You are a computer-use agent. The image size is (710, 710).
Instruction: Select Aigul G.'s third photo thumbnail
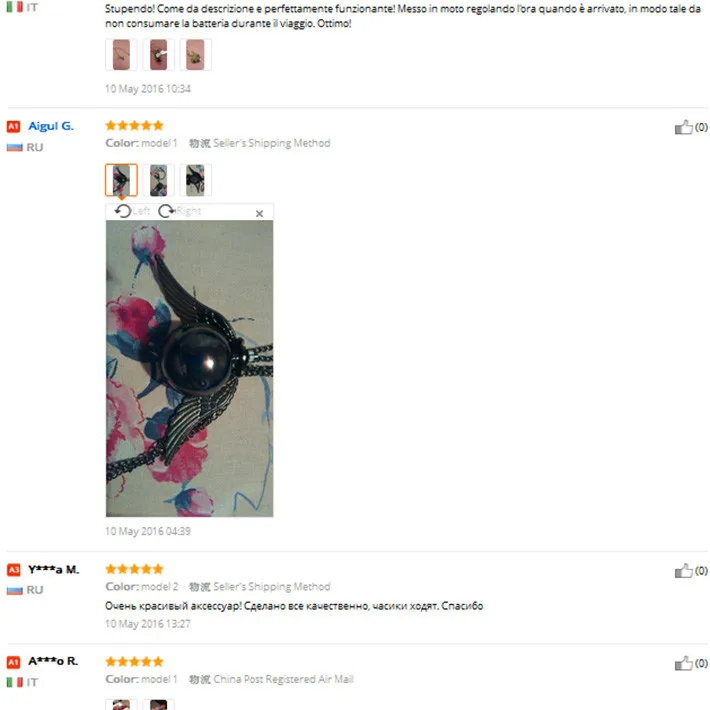[x=196, y=180]
